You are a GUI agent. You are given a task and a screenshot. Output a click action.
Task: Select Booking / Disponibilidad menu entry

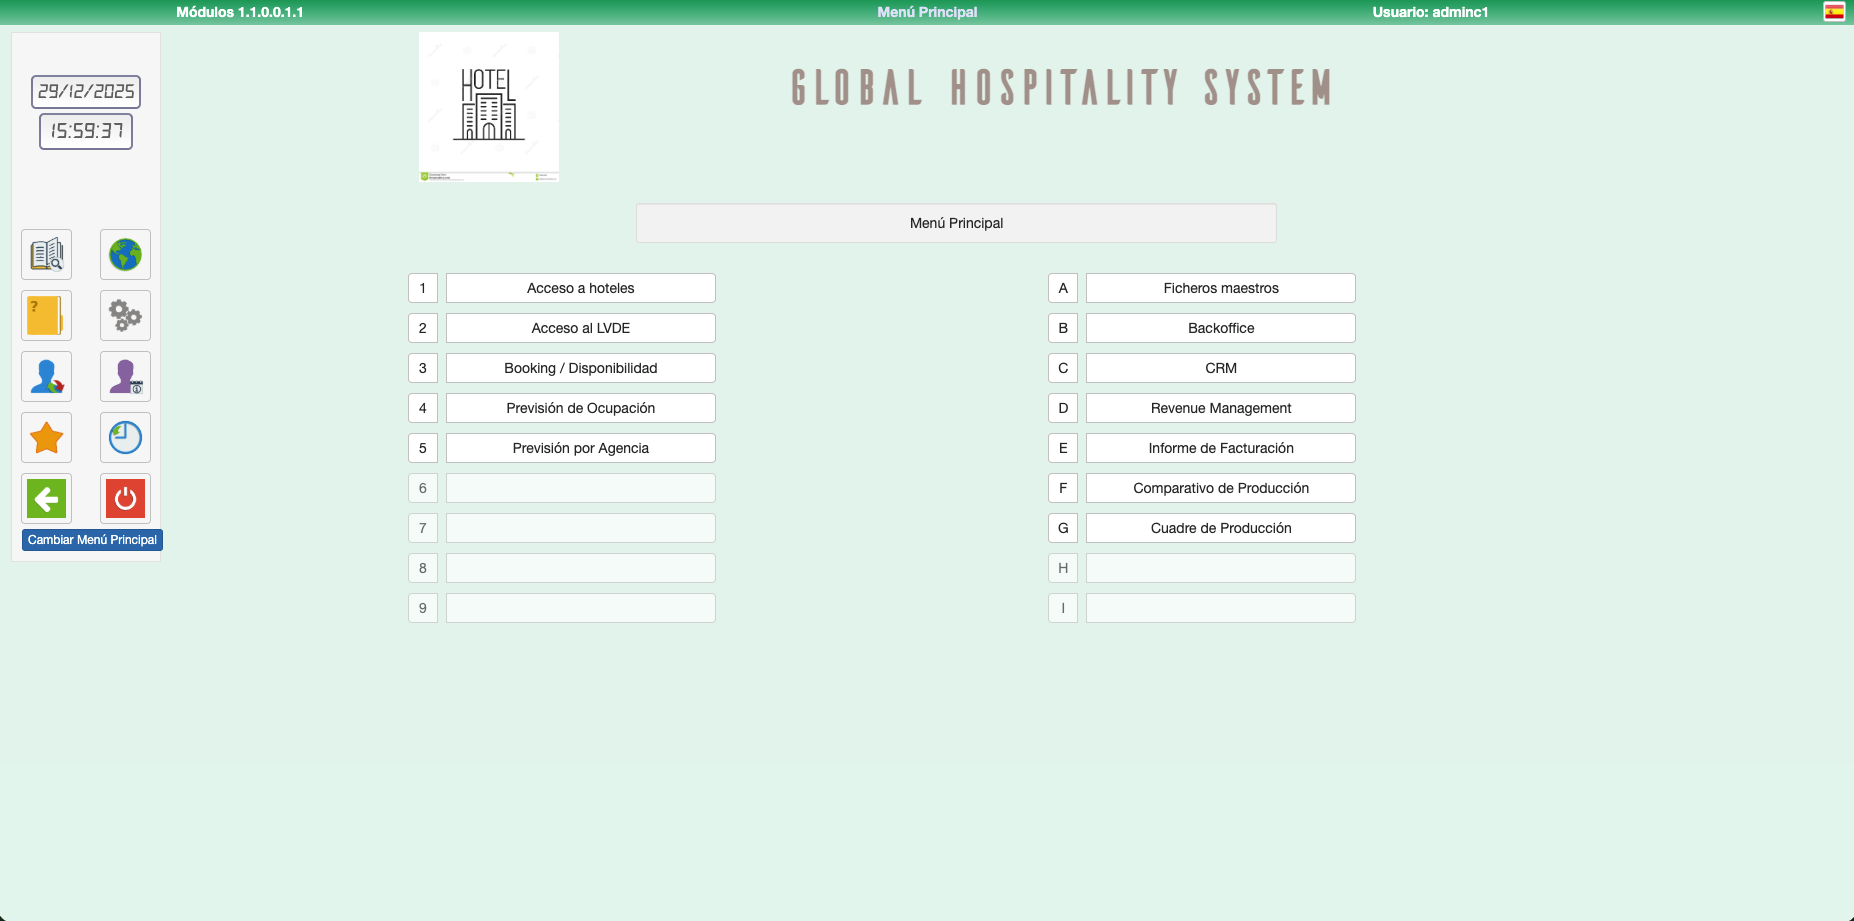pyautogui.click(x=580, y=368)
